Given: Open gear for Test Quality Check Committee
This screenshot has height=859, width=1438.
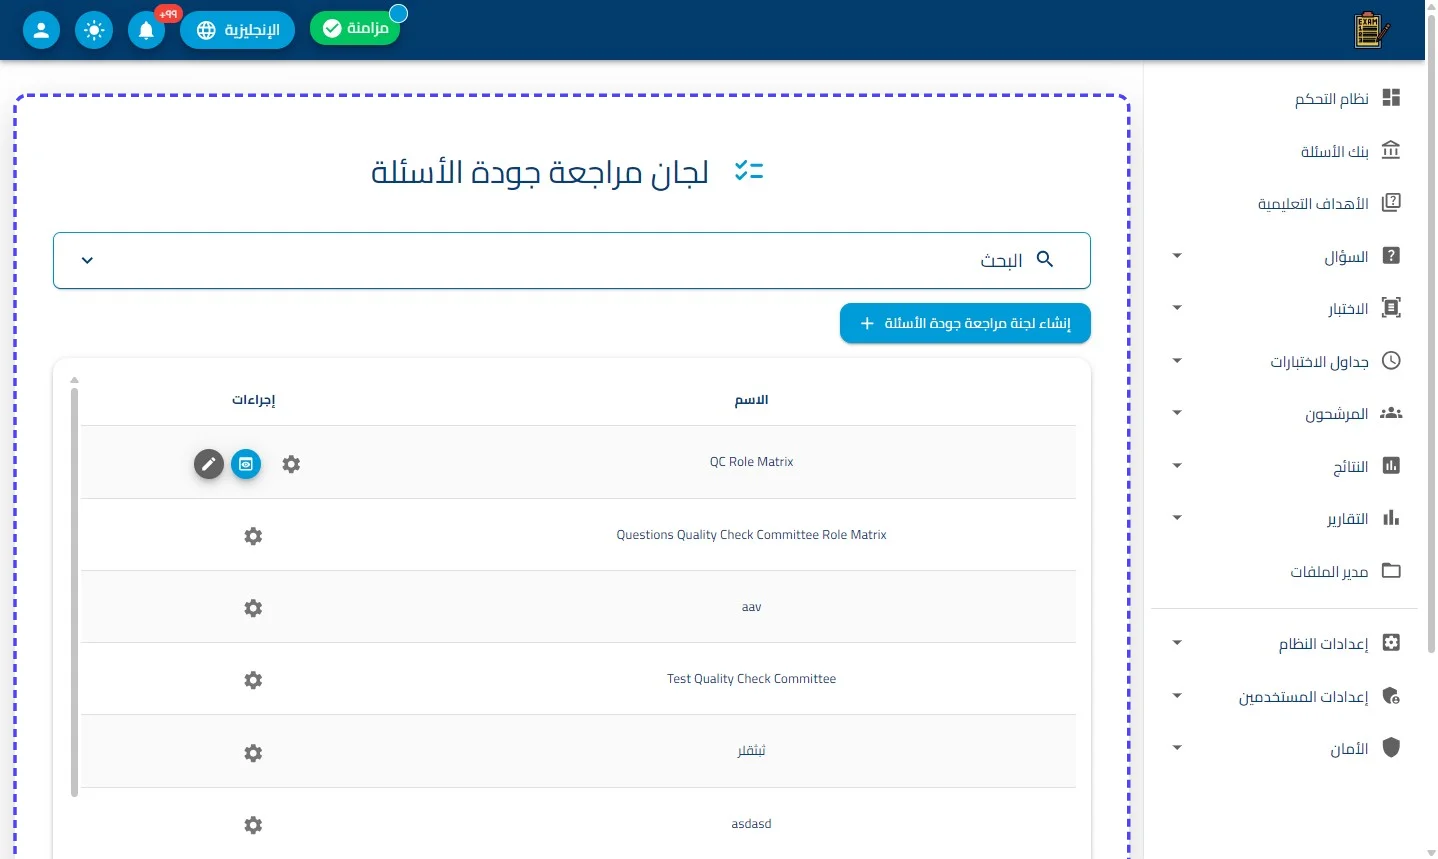Looking at the screenshot, I should tap(253, 680).
